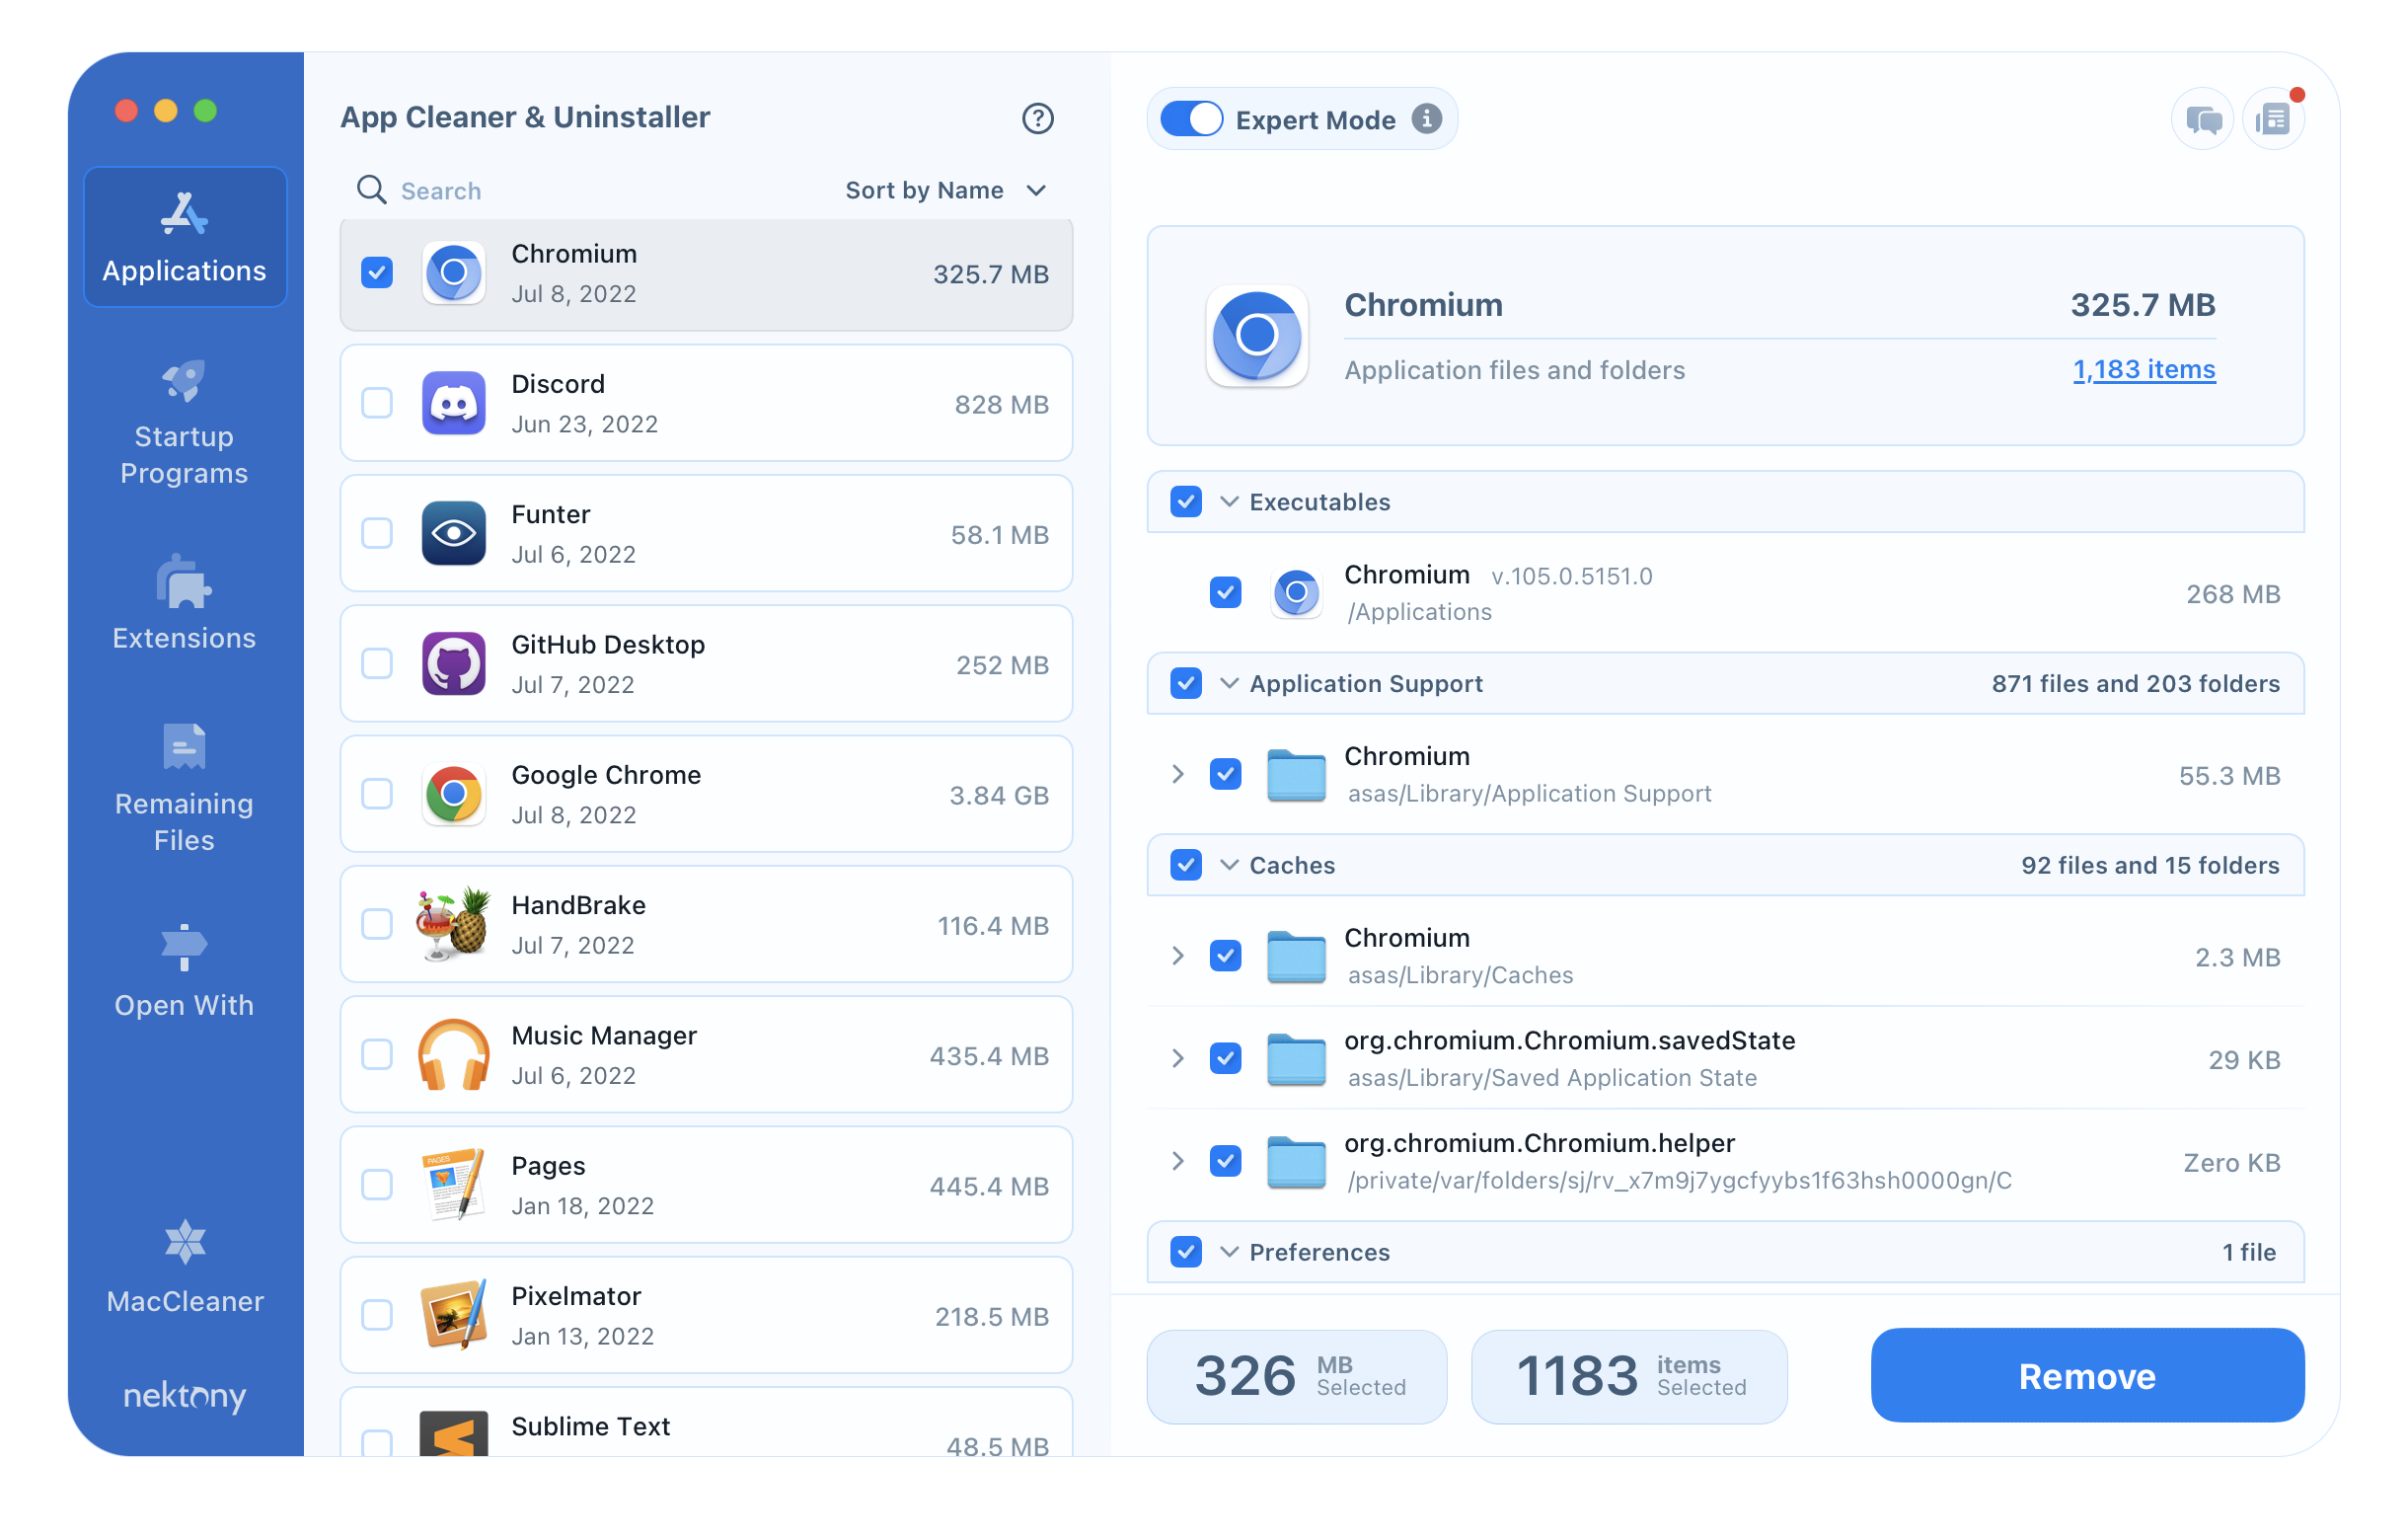This screenshot has width=2408, height=1540.
Task: Toggle Expert Mode on/off
Action: pos(1192,119)
